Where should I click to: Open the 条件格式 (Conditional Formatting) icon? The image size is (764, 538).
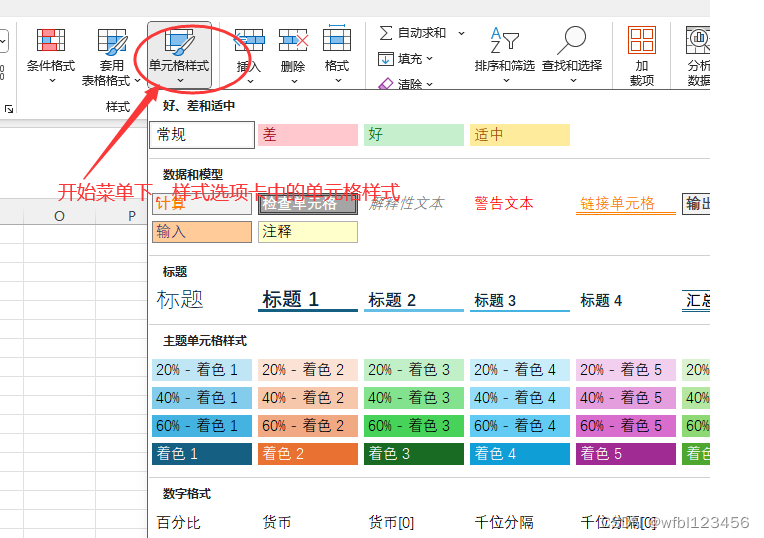tap(51, 40)
